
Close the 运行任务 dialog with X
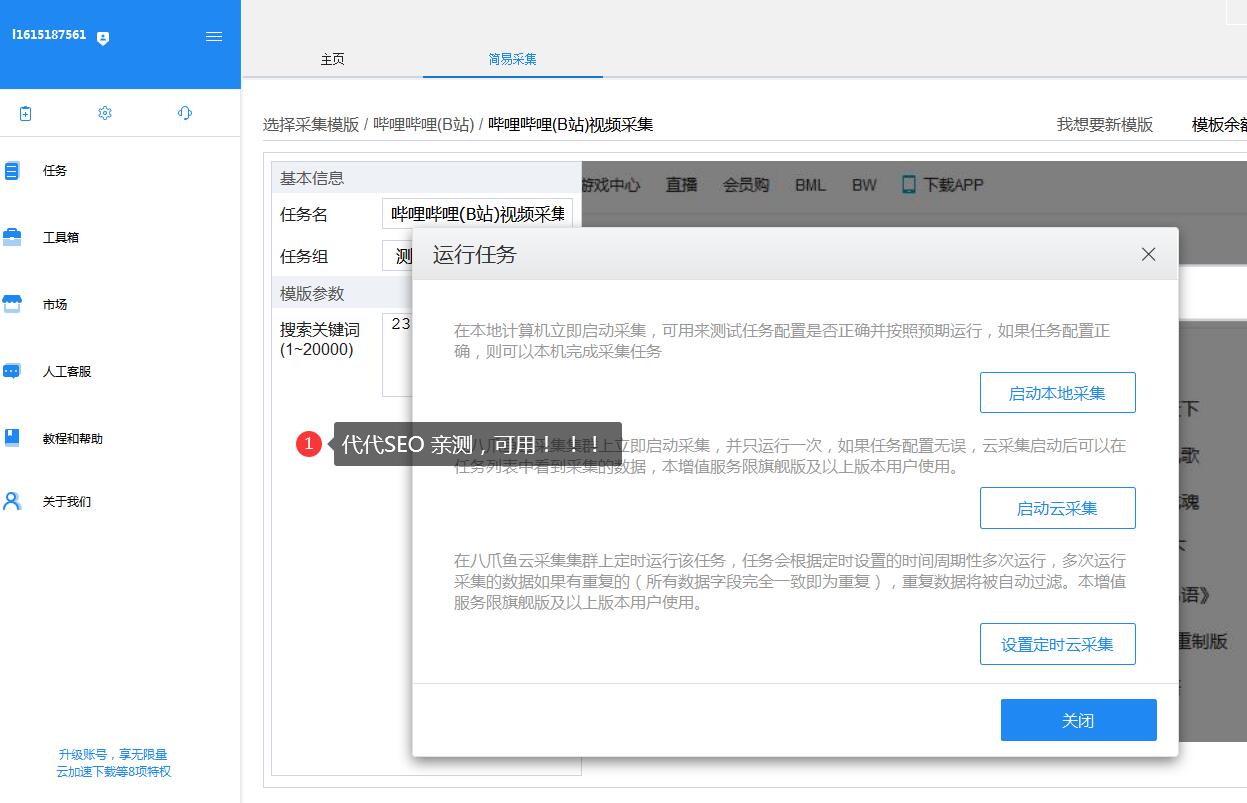click(x=1148, y=254)
